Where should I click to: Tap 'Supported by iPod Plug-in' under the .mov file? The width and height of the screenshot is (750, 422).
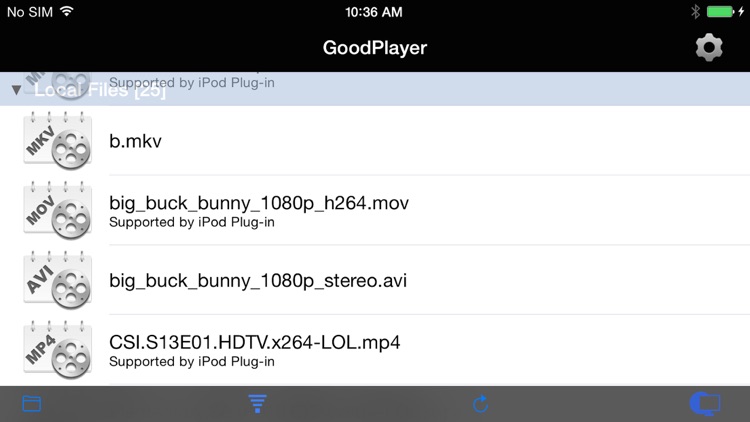[192, 222]
